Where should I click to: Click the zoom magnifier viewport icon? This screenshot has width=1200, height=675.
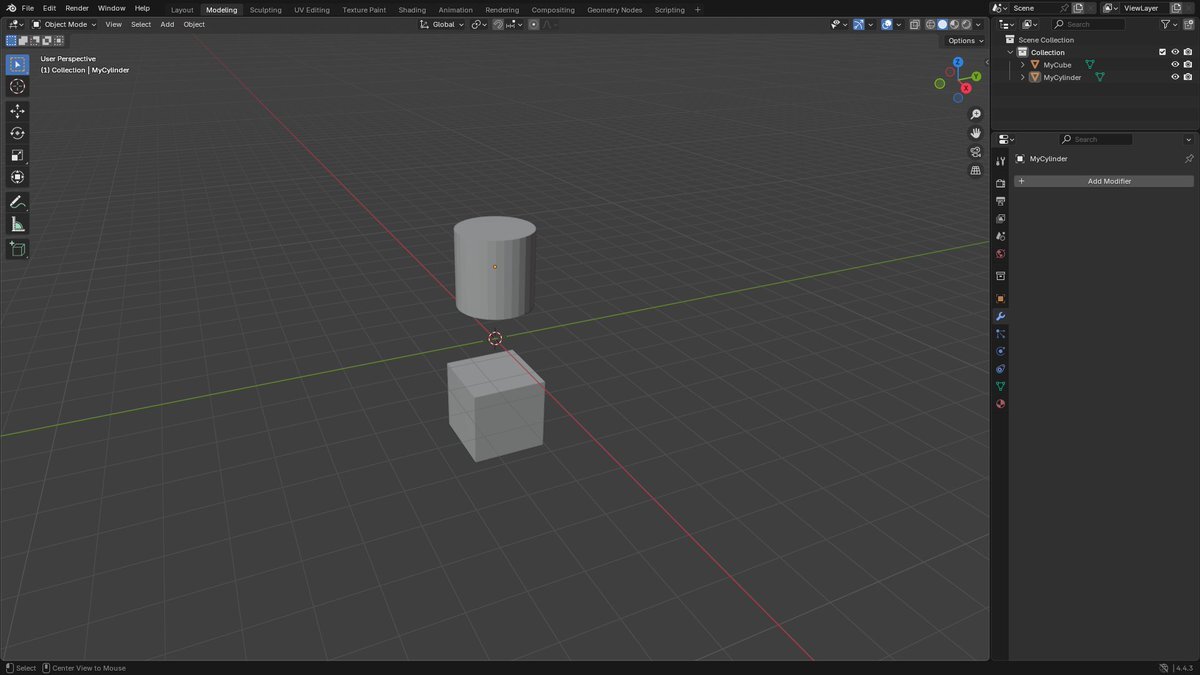tap(976, 114)
